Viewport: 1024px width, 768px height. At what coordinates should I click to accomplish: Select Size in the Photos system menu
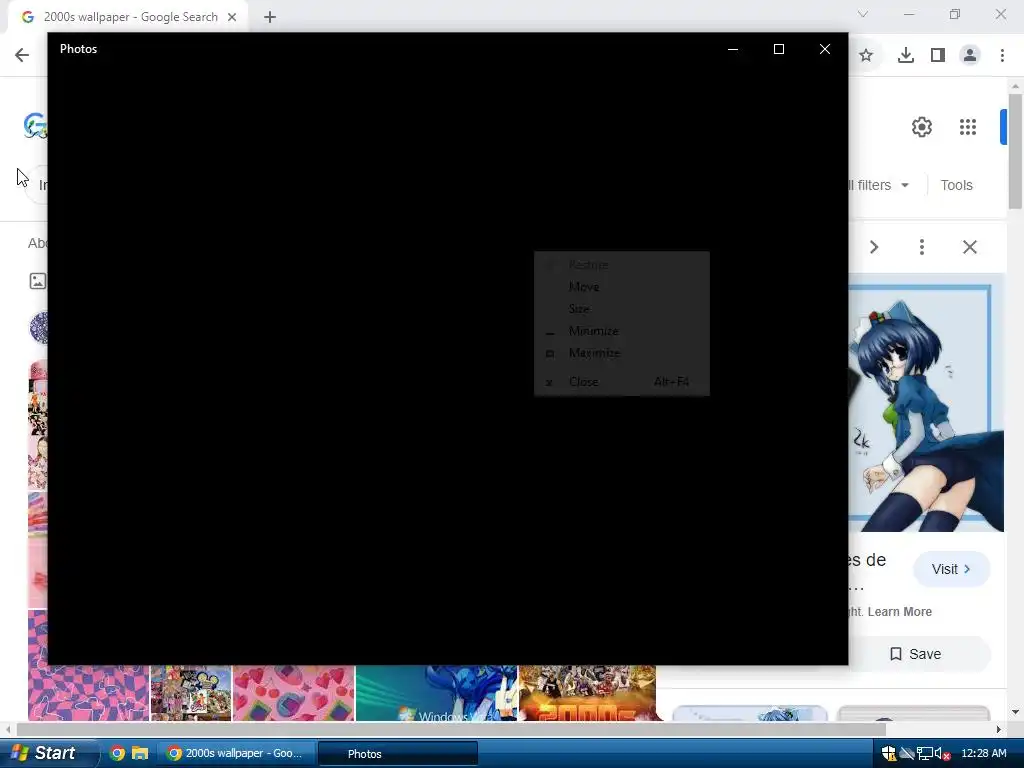click(x=622, y=309)
